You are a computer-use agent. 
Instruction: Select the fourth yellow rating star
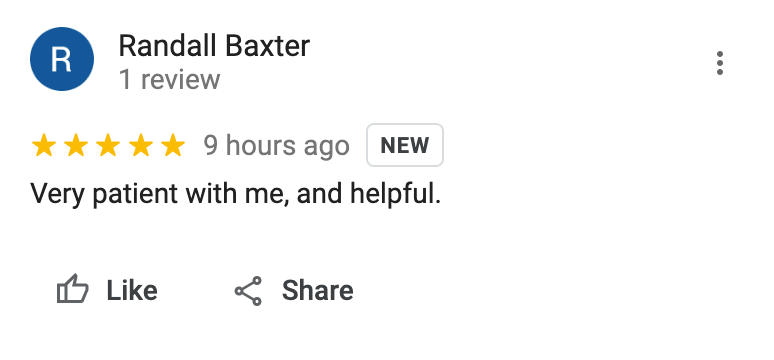pyautogui.click(x=141, y=145)
